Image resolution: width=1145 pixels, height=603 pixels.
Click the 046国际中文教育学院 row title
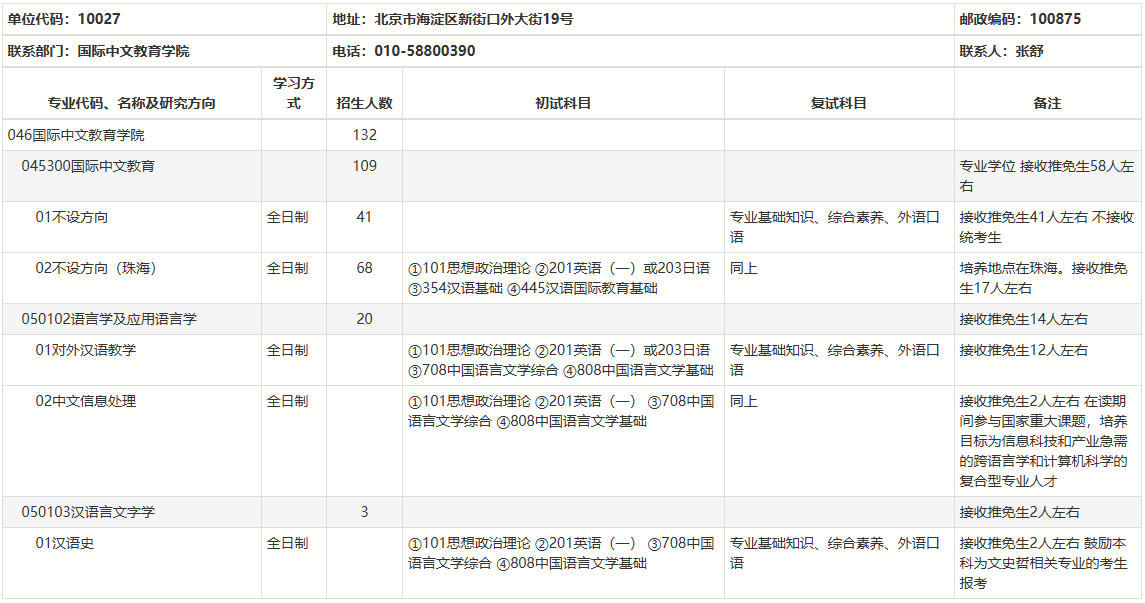[x=76, y=135]
